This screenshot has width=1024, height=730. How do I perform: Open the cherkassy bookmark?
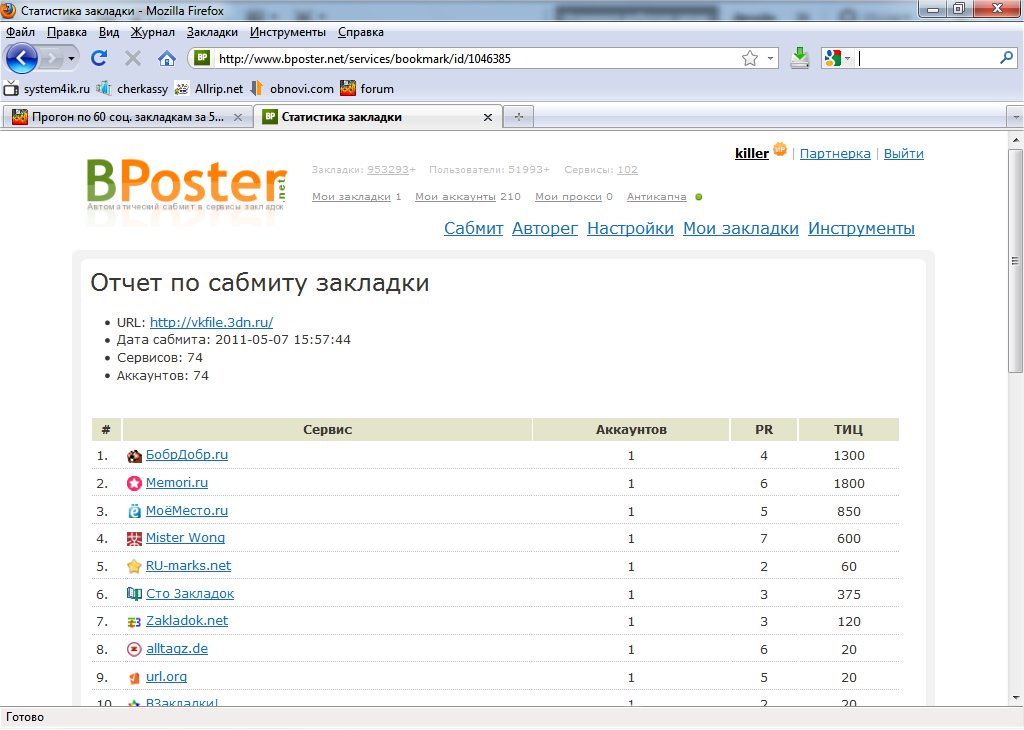tap(132, 89)
